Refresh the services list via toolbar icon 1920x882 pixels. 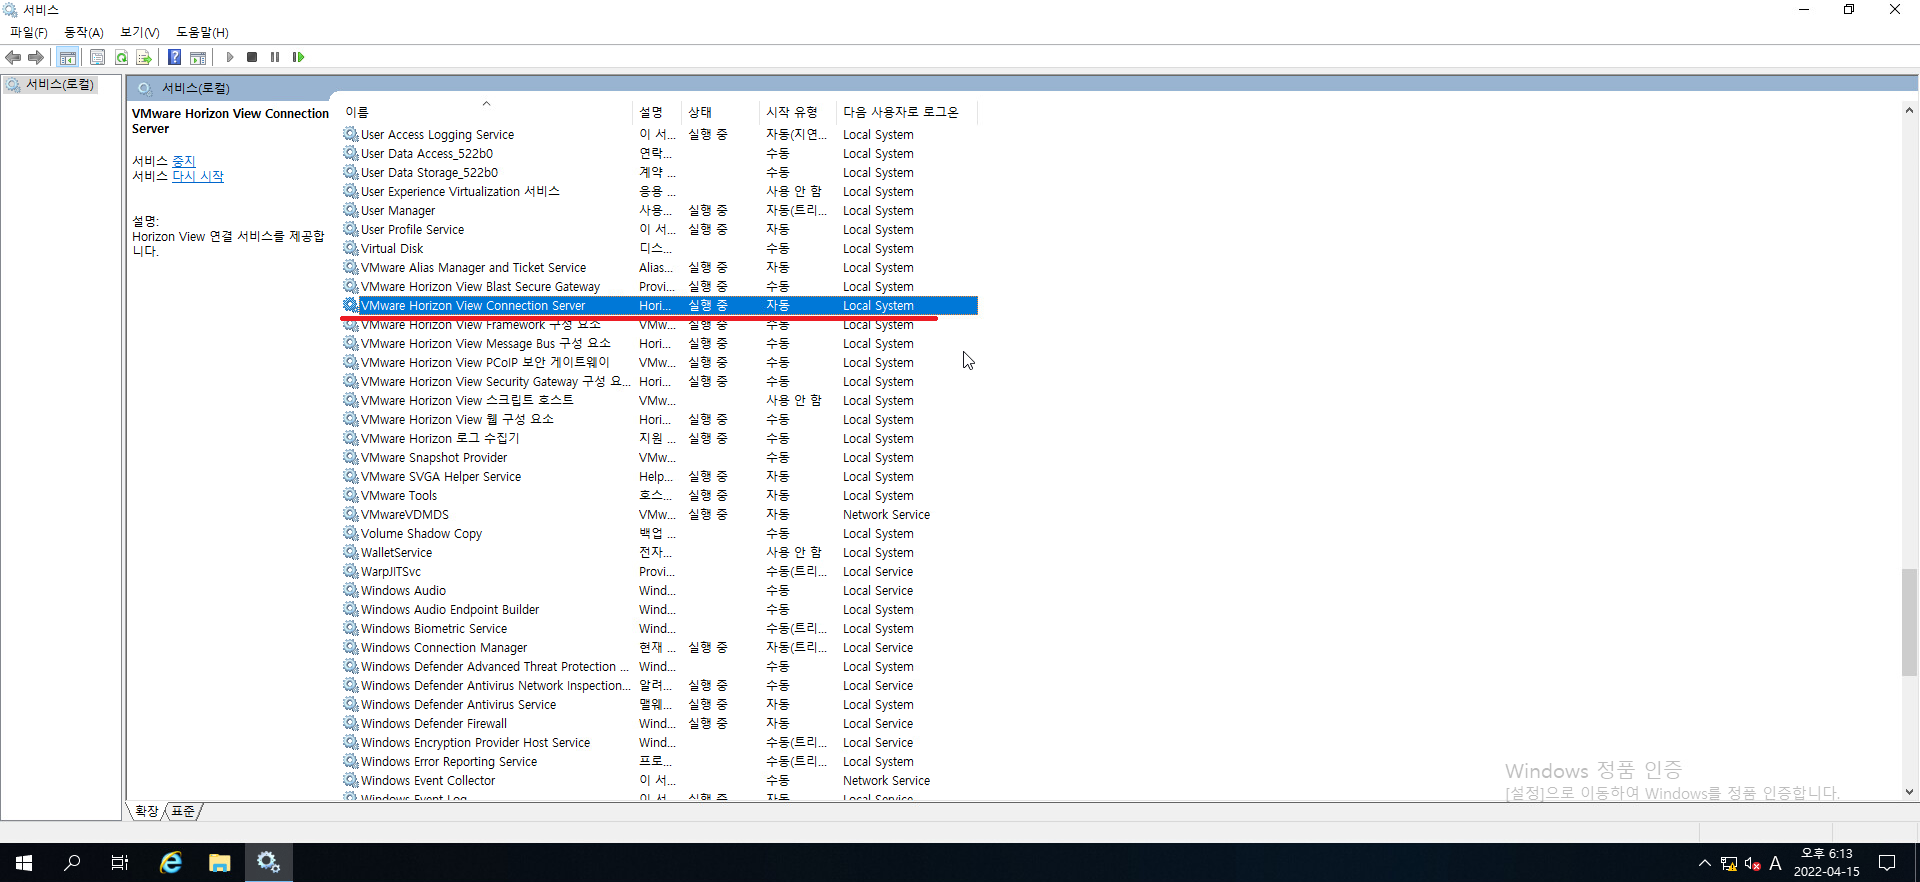pos(121,57)
